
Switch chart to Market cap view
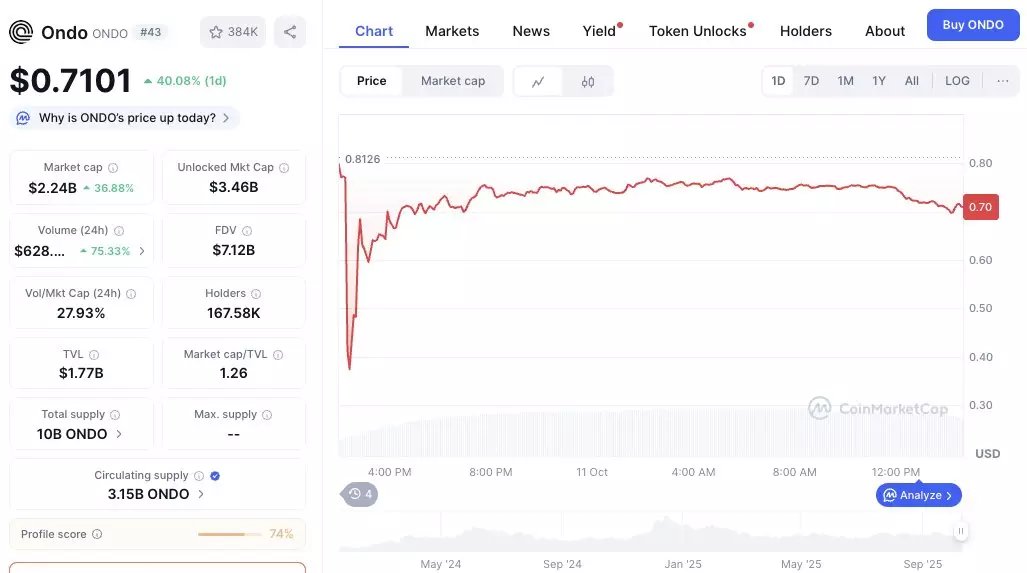pos(453,81)
